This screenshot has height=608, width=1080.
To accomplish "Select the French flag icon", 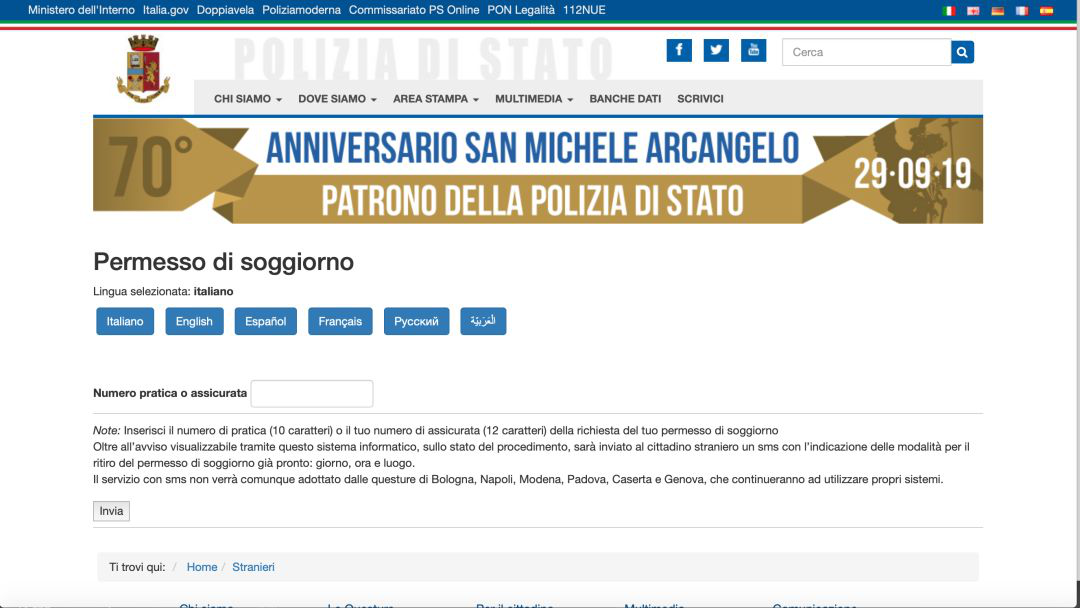I will [x=1022, y=10].
